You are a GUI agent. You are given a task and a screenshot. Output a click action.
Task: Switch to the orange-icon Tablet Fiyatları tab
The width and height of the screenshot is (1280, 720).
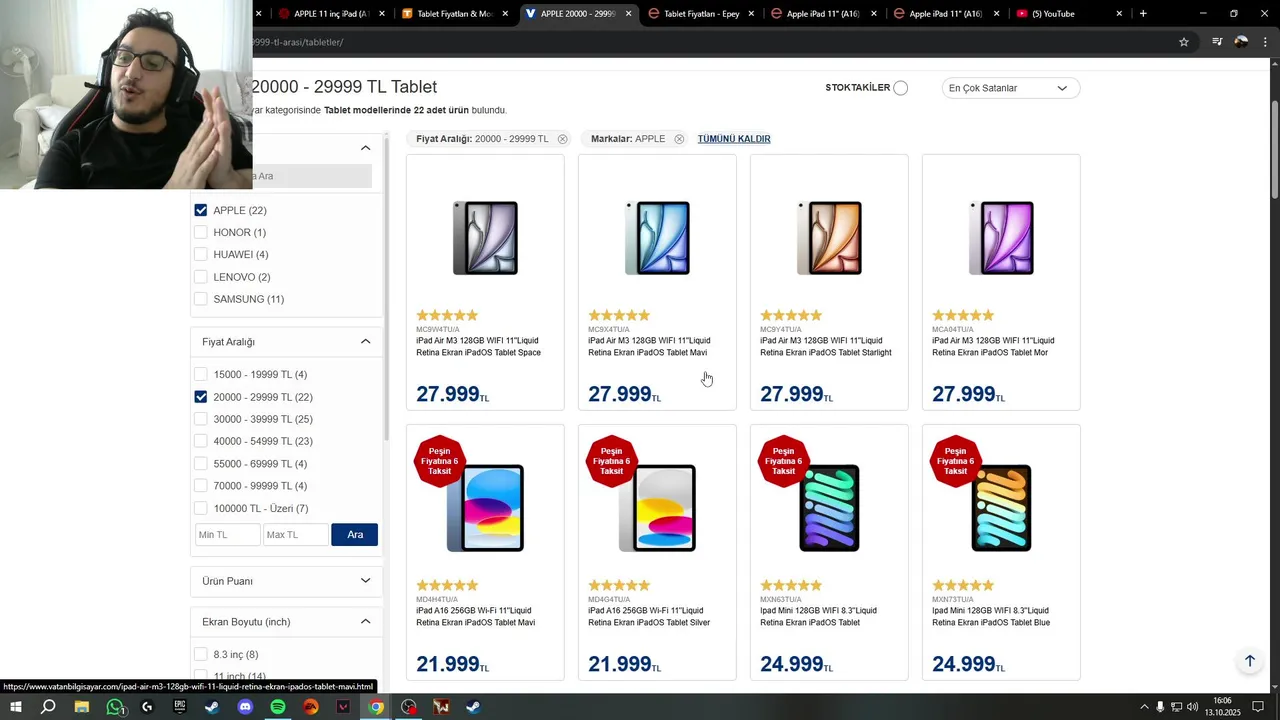(455, 14)
